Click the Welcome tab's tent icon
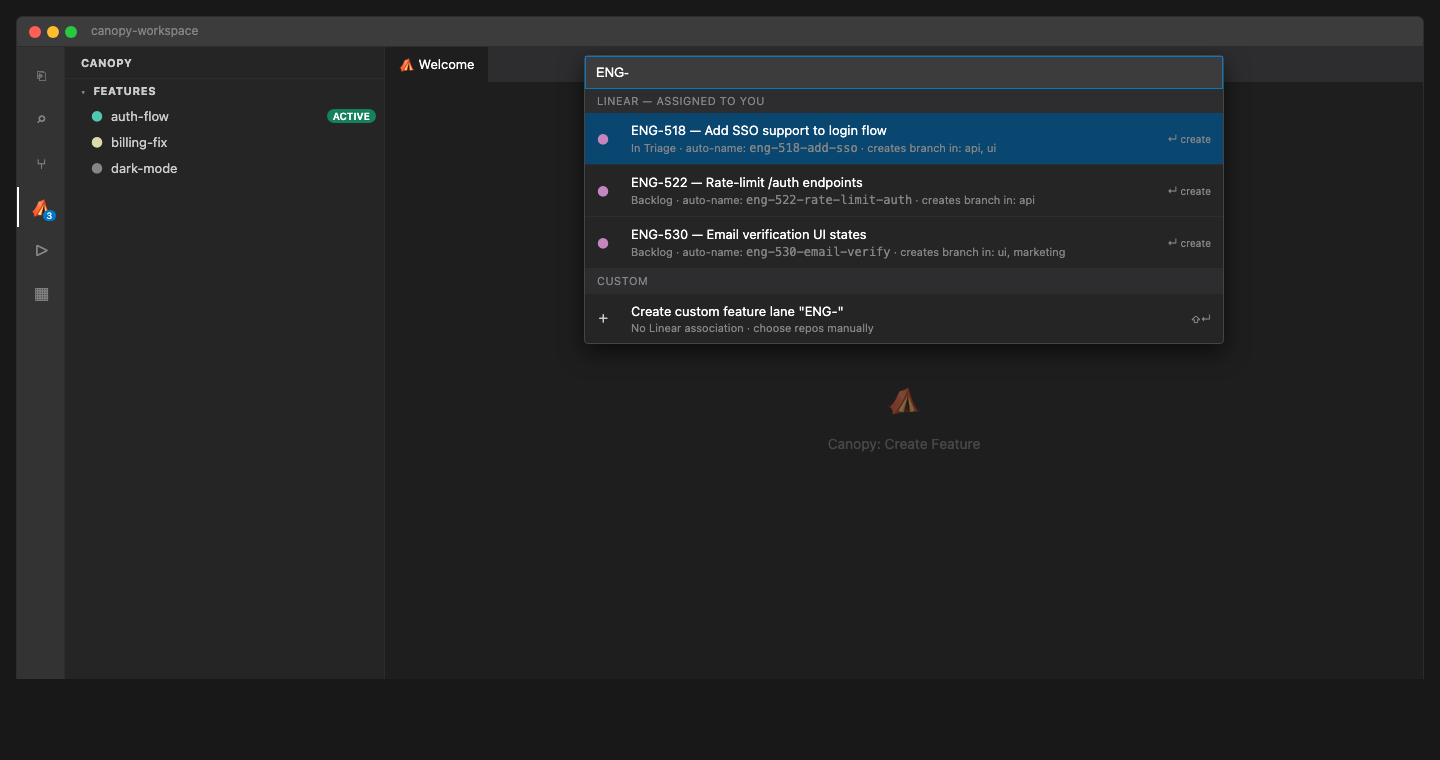This screenshot has height=760, width=1440. pos(406,64)
